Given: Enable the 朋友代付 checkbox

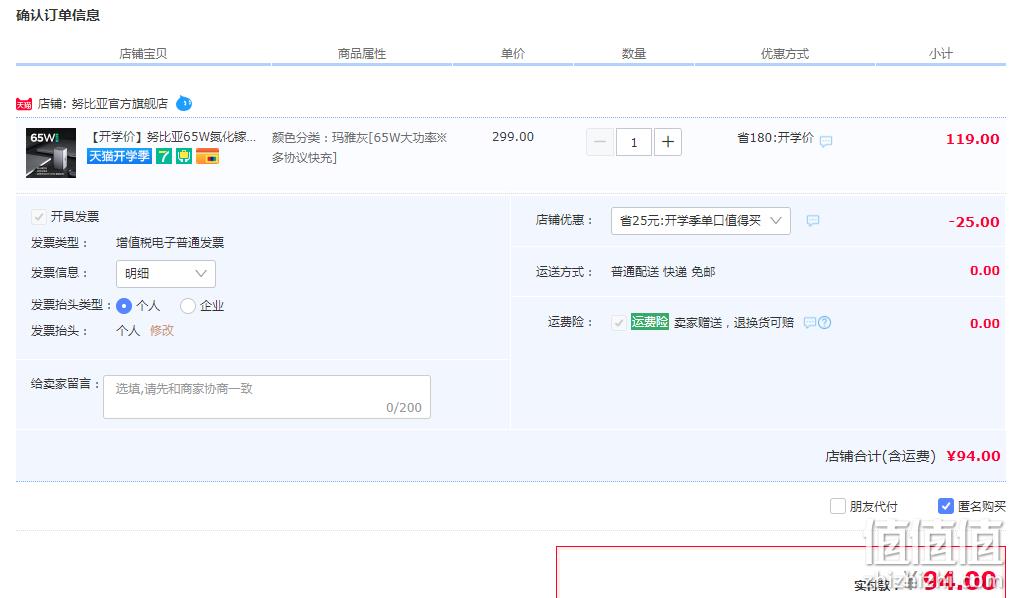Looking at the screenshot, I should [838, 506].
